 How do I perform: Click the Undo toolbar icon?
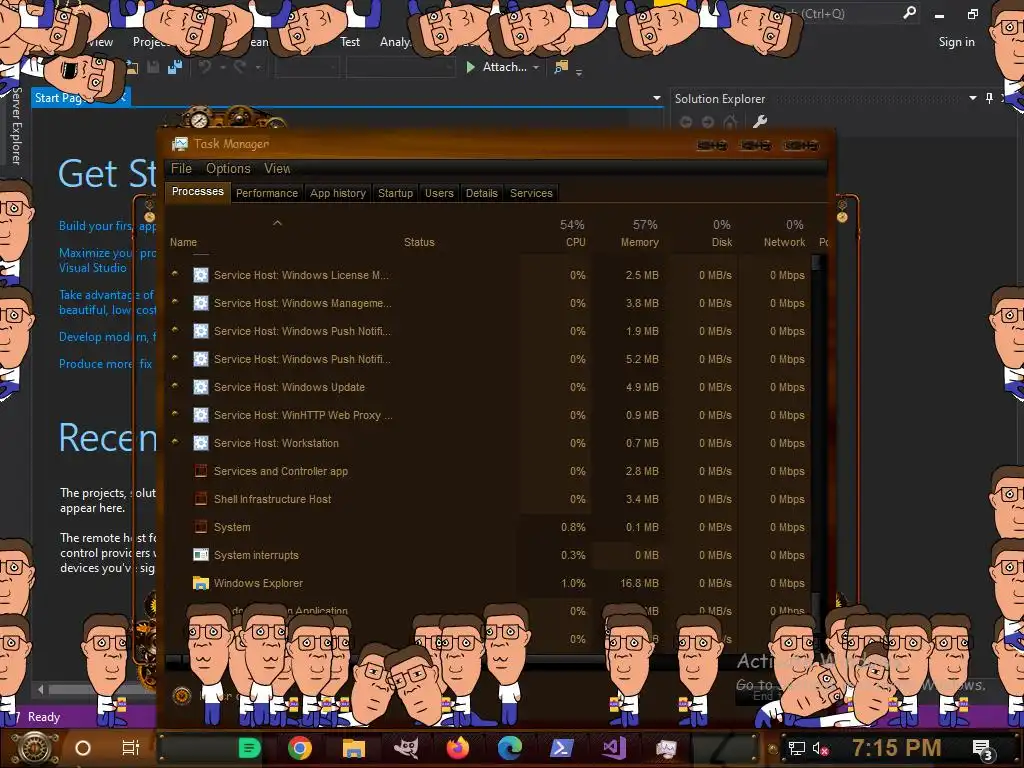[205, 67]
